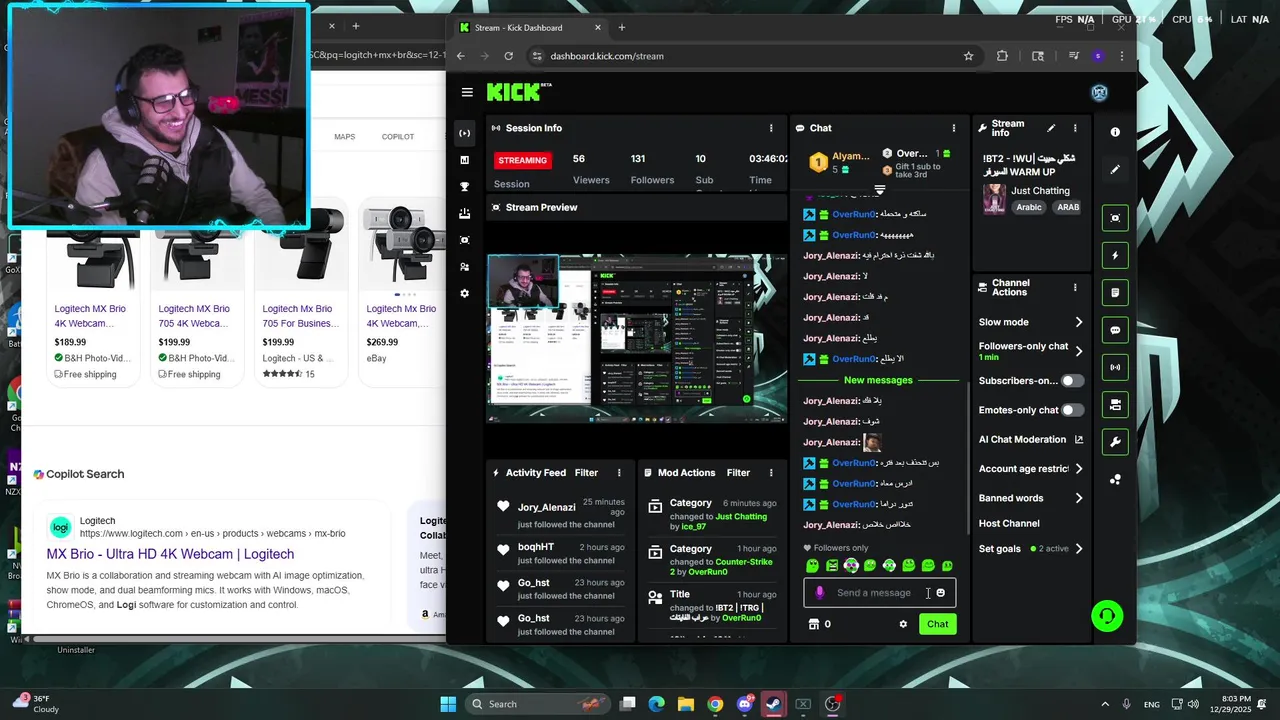
Task: Switch to Stream - Kick Dashboard browser tab
Action: coord(528,27)
